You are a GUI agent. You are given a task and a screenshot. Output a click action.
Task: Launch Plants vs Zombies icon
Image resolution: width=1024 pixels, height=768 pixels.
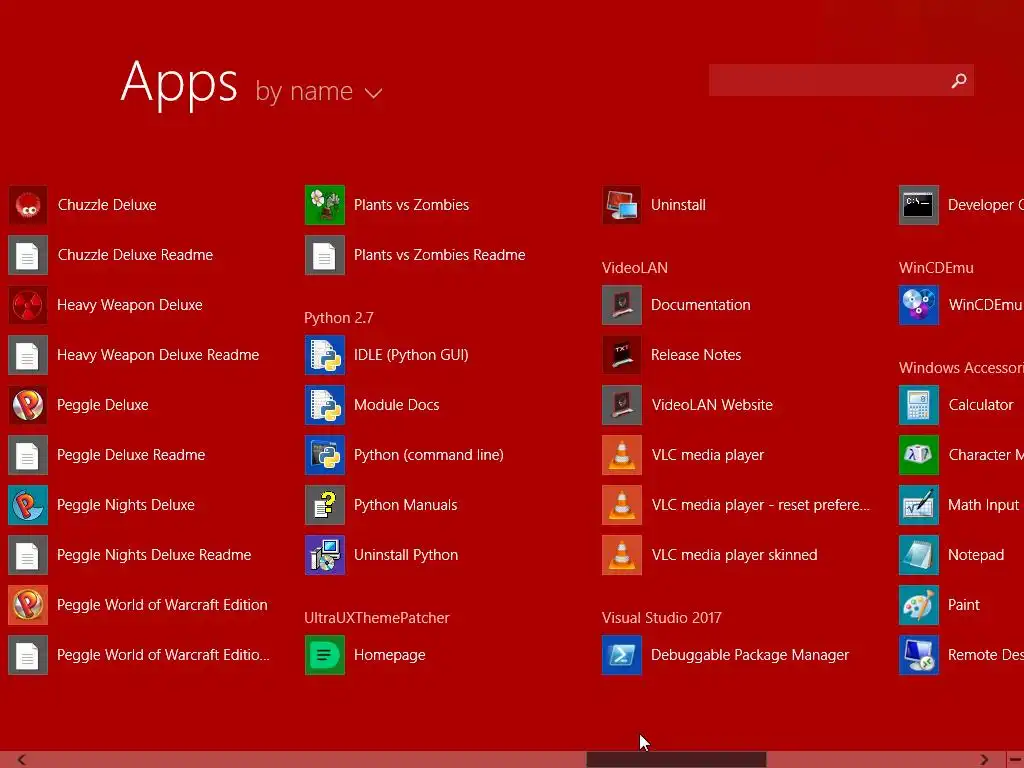325,205
